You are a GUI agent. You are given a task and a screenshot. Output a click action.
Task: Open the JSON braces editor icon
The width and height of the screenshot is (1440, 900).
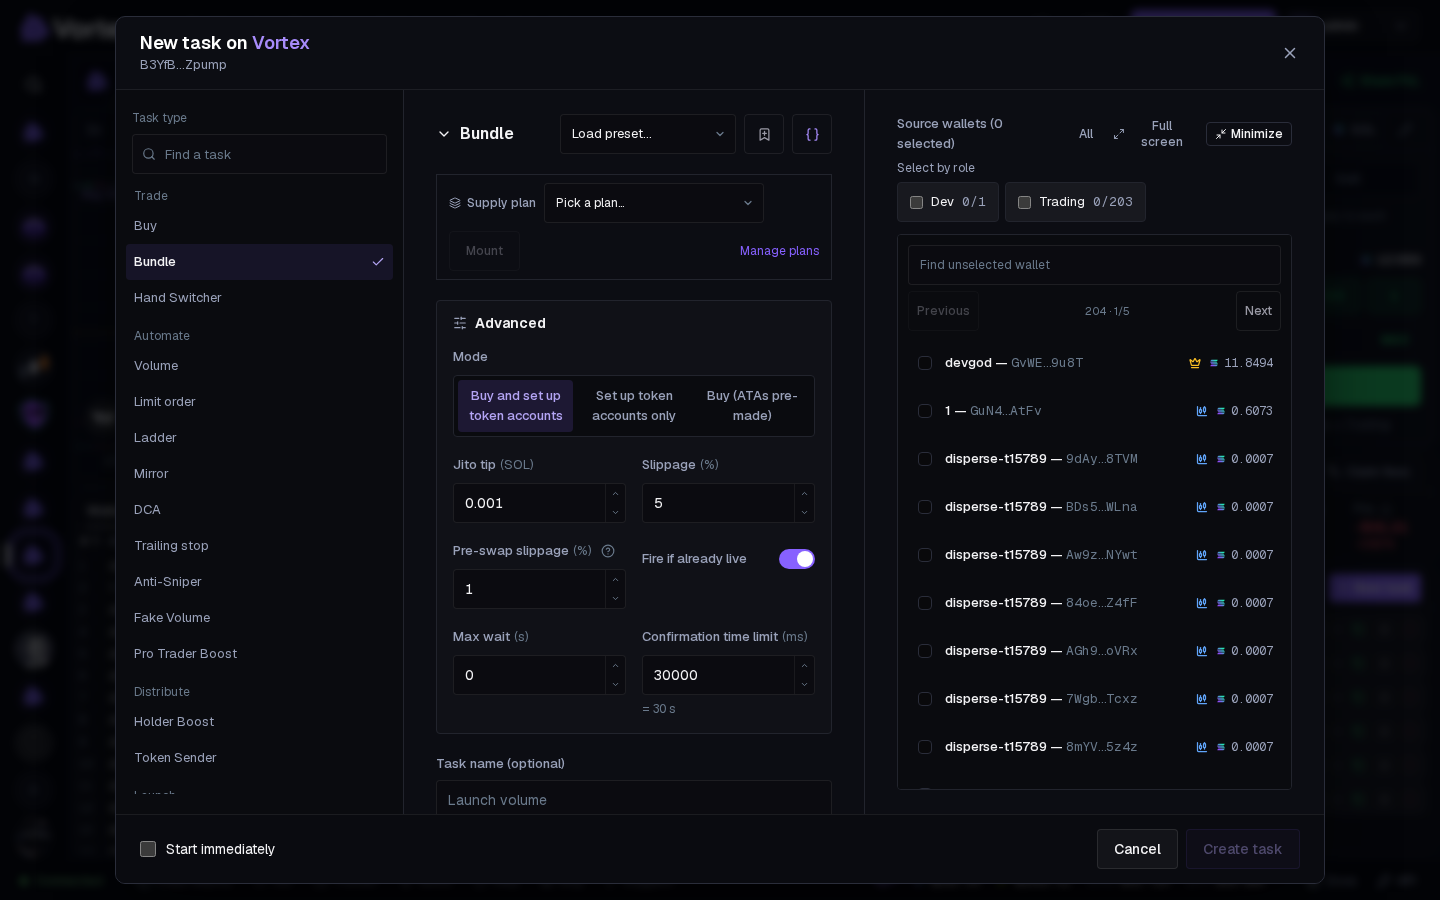coord(812,134)
